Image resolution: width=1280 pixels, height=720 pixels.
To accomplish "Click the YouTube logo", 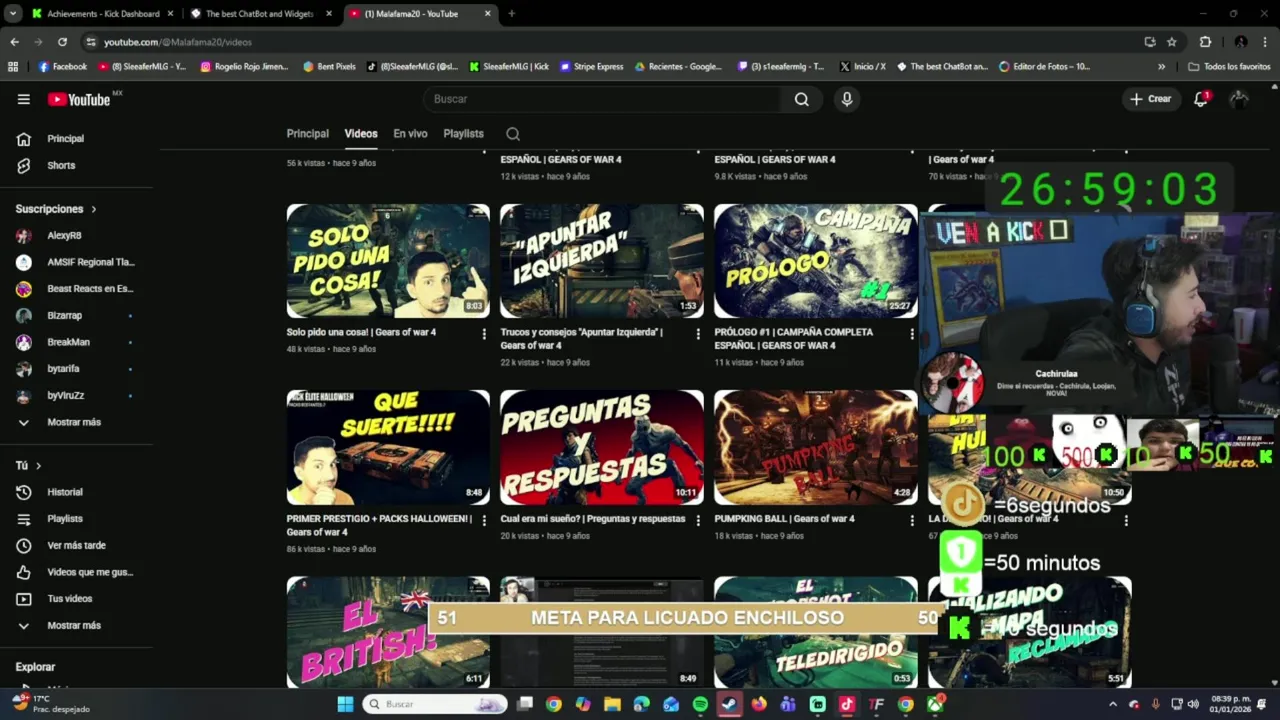I will pyautogui.click(x=79, y=99).
